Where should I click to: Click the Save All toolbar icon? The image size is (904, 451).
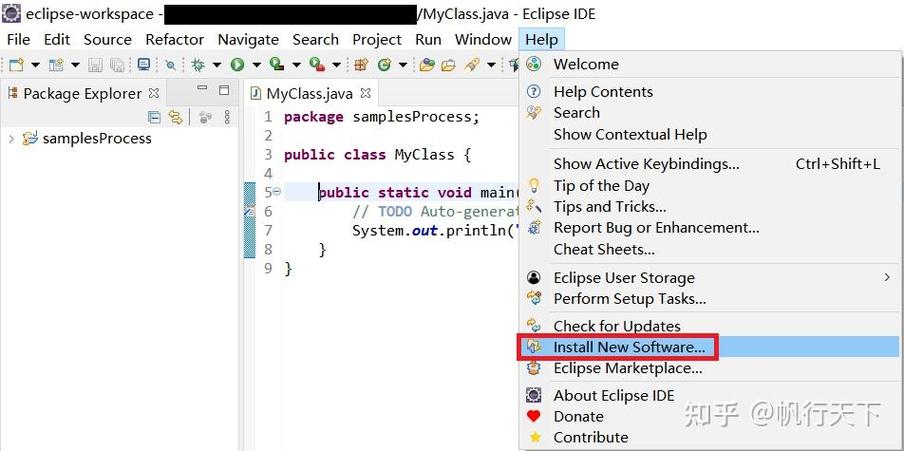pyautogui.click(x=117, y=65)
